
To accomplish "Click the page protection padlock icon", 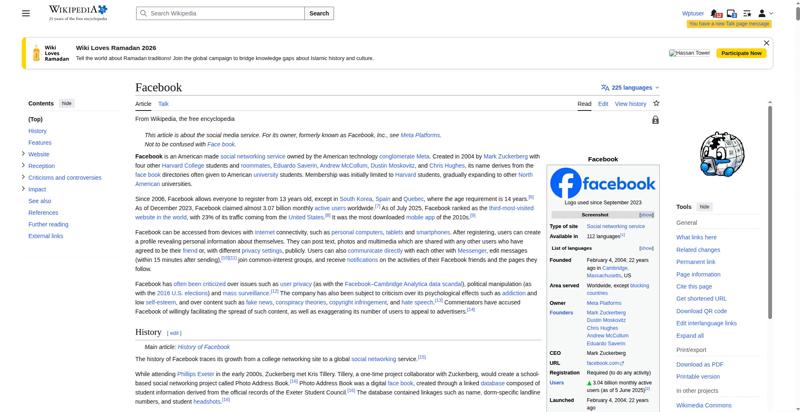I will 655,120.
